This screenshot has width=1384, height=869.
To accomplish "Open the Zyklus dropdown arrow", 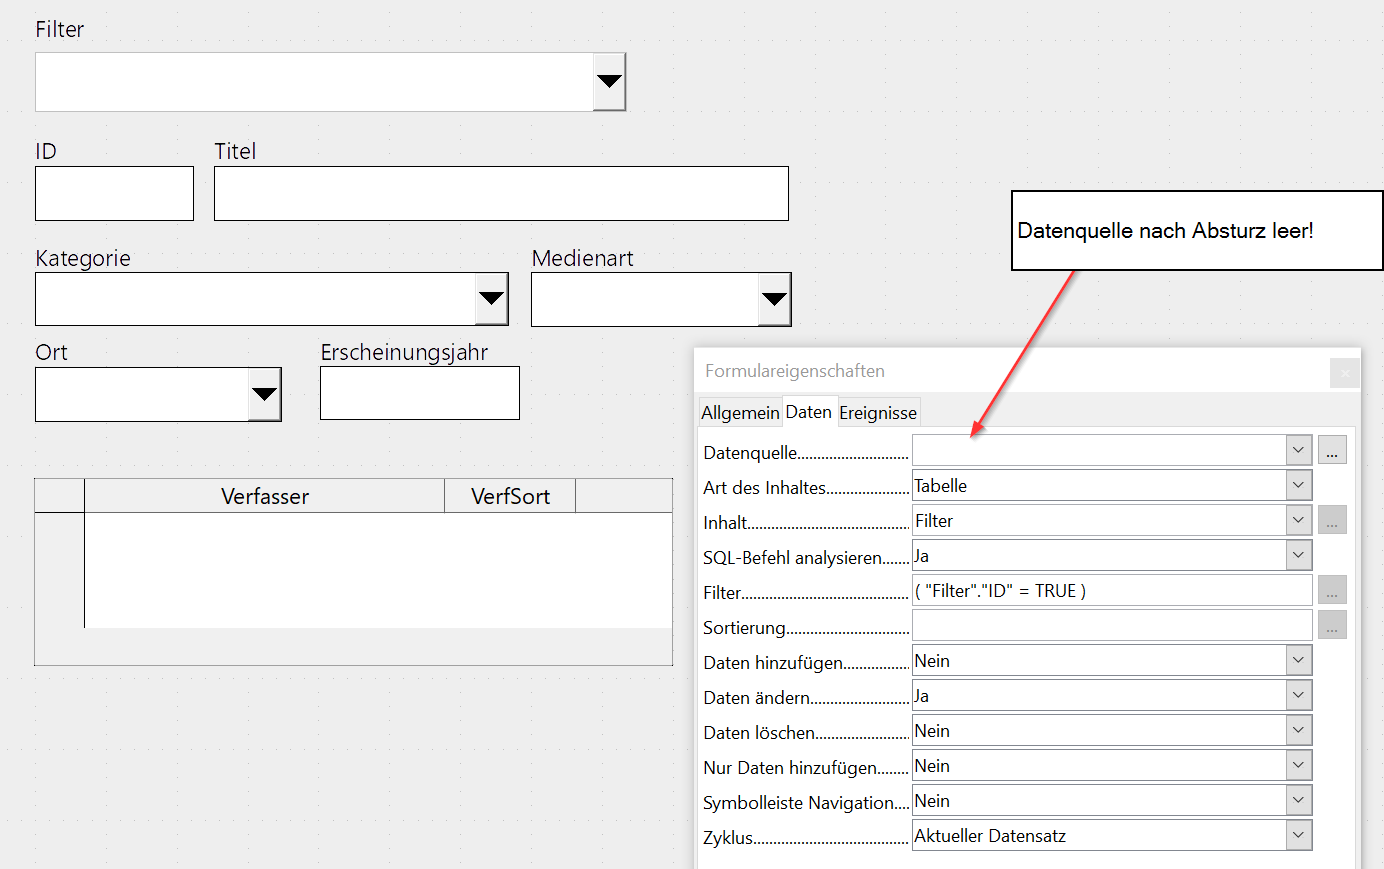I will click(x=1298, y=835).
